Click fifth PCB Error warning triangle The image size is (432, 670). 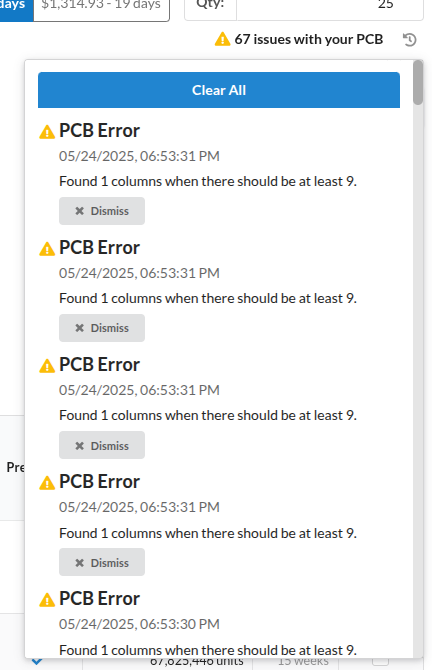47,600
